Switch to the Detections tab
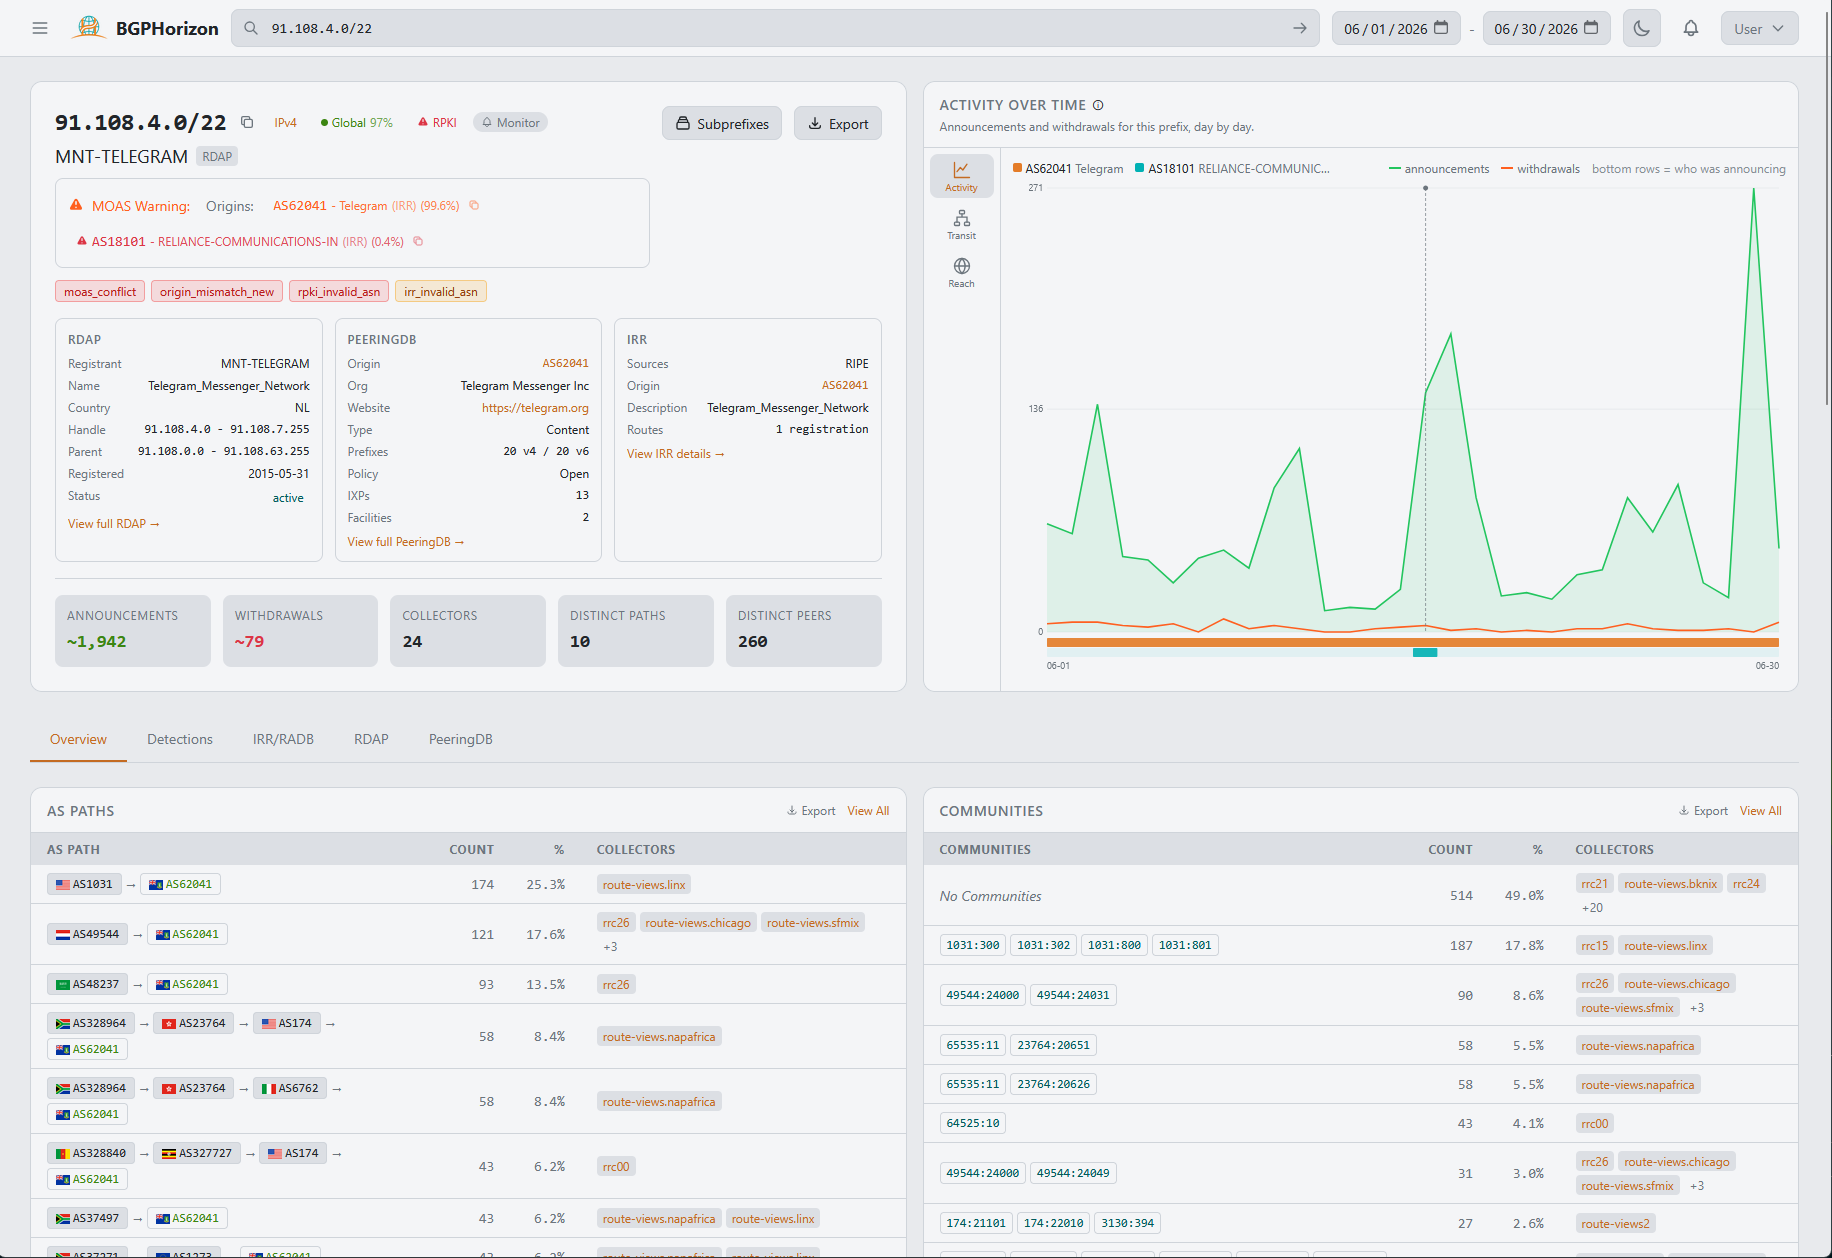The height and width of the screenshot is (1258, 1832). pyautogui.click(x=180, y=739)
